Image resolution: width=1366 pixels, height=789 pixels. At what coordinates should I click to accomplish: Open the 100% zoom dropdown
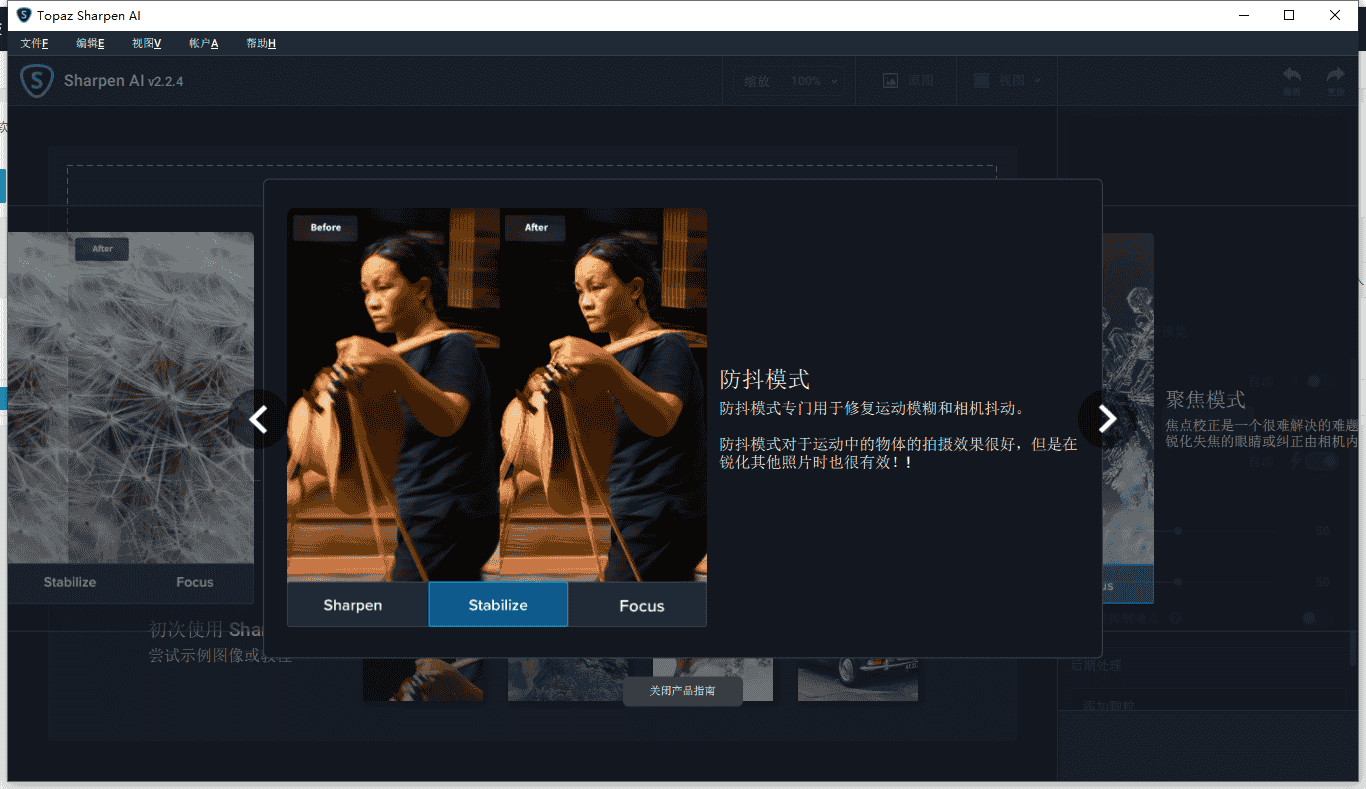point(813,80)
